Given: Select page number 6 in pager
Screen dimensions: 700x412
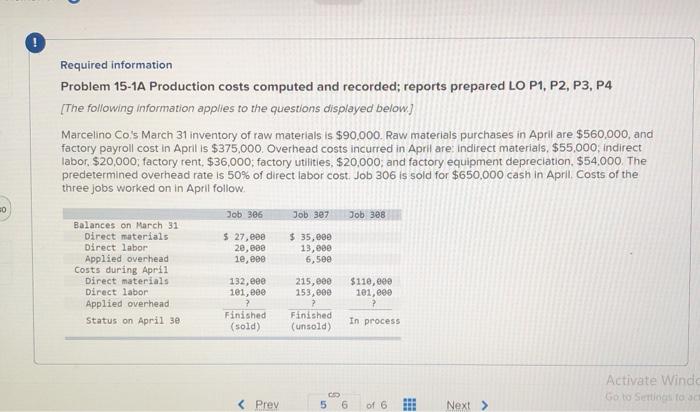Looking at the screenshot, I should point(344,405).
